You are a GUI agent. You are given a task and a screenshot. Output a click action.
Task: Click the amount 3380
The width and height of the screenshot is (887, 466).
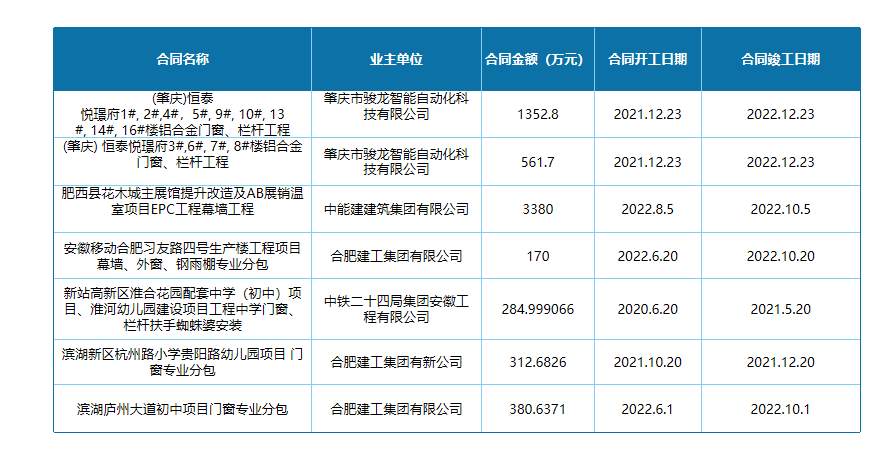pos(537,209)
